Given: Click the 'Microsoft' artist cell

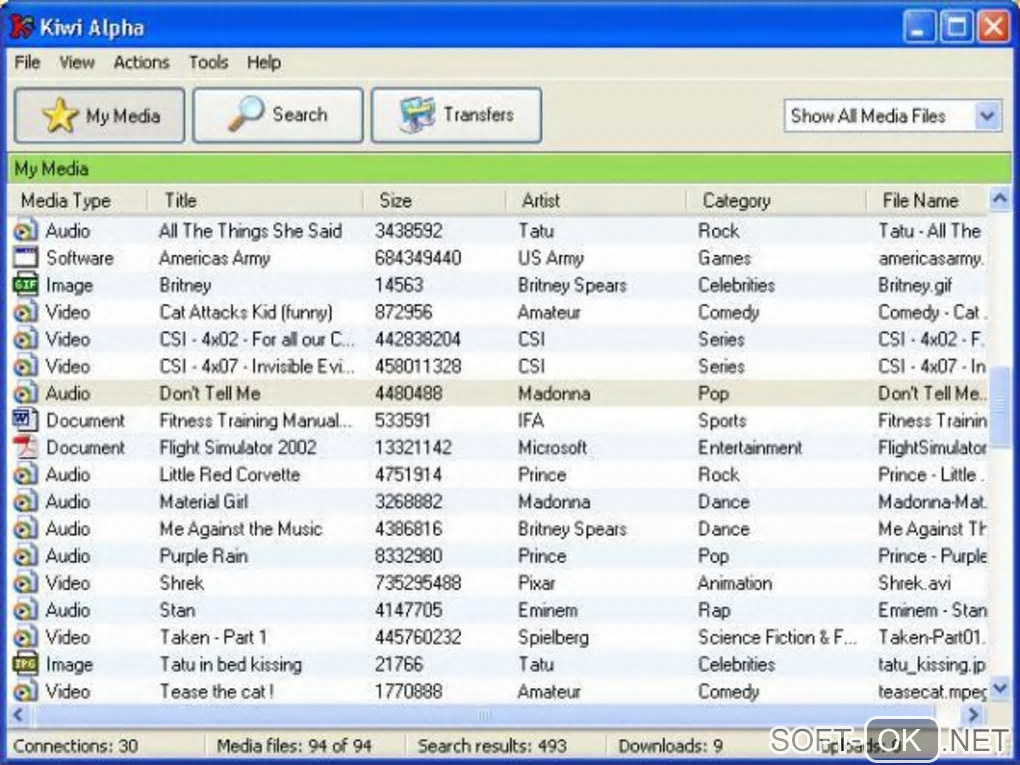Looking at the screenshot, I should (x=552, y=448).
